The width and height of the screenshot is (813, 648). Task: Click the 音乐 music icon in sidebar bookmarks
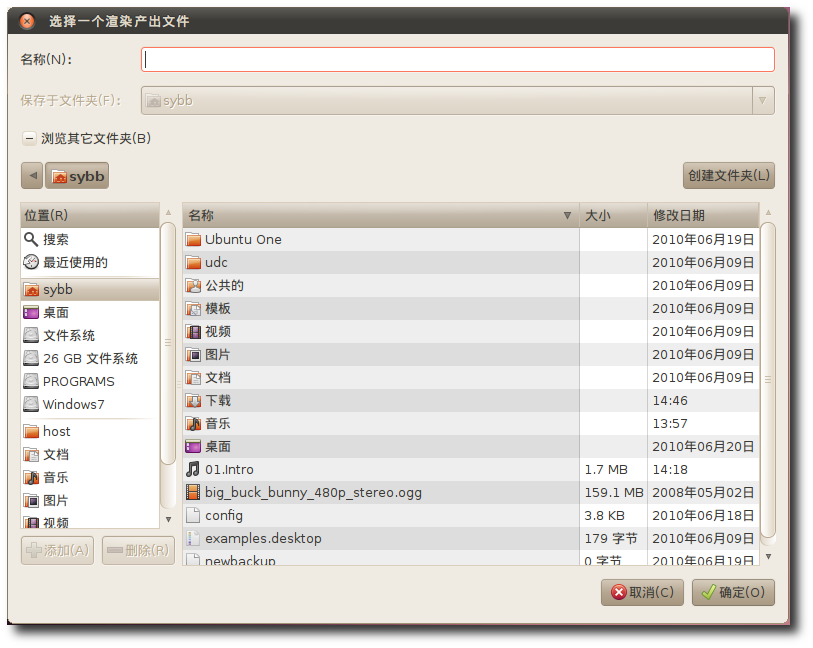click(x=31, y=477)
